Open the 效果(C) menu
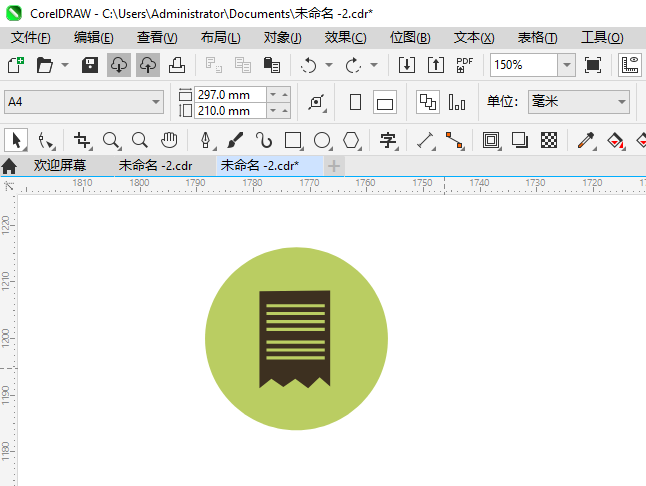Image resolution: width=646 pixels, height=486 pixels. point(345,37)
